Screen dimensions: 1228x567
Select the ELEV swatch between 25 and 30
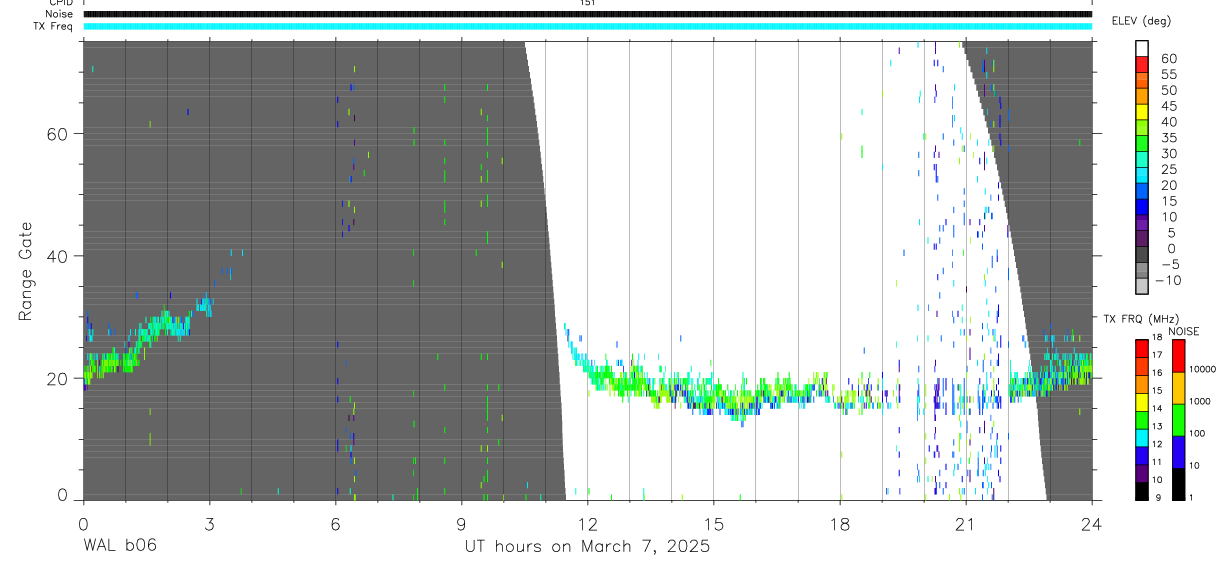coord(1142,161)
